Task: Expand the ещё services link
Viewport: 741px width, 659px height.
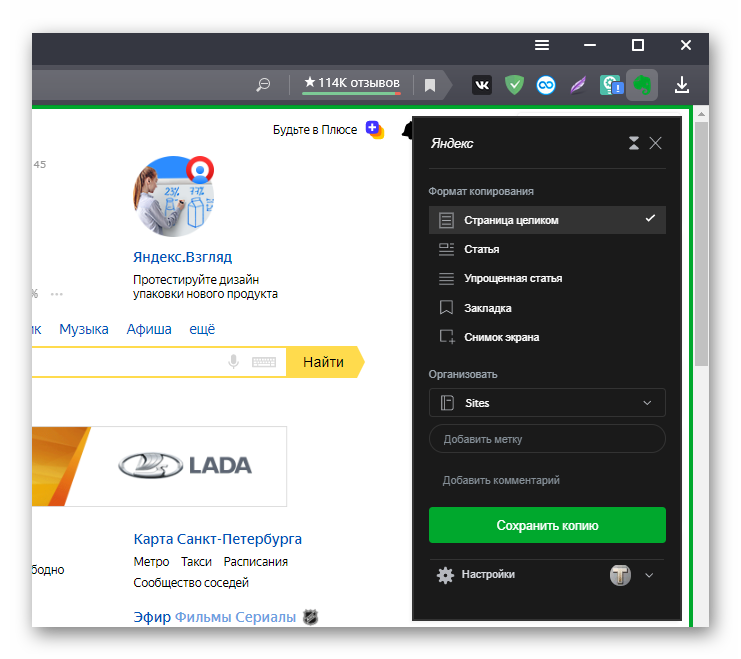Action: tap(202, 329)
